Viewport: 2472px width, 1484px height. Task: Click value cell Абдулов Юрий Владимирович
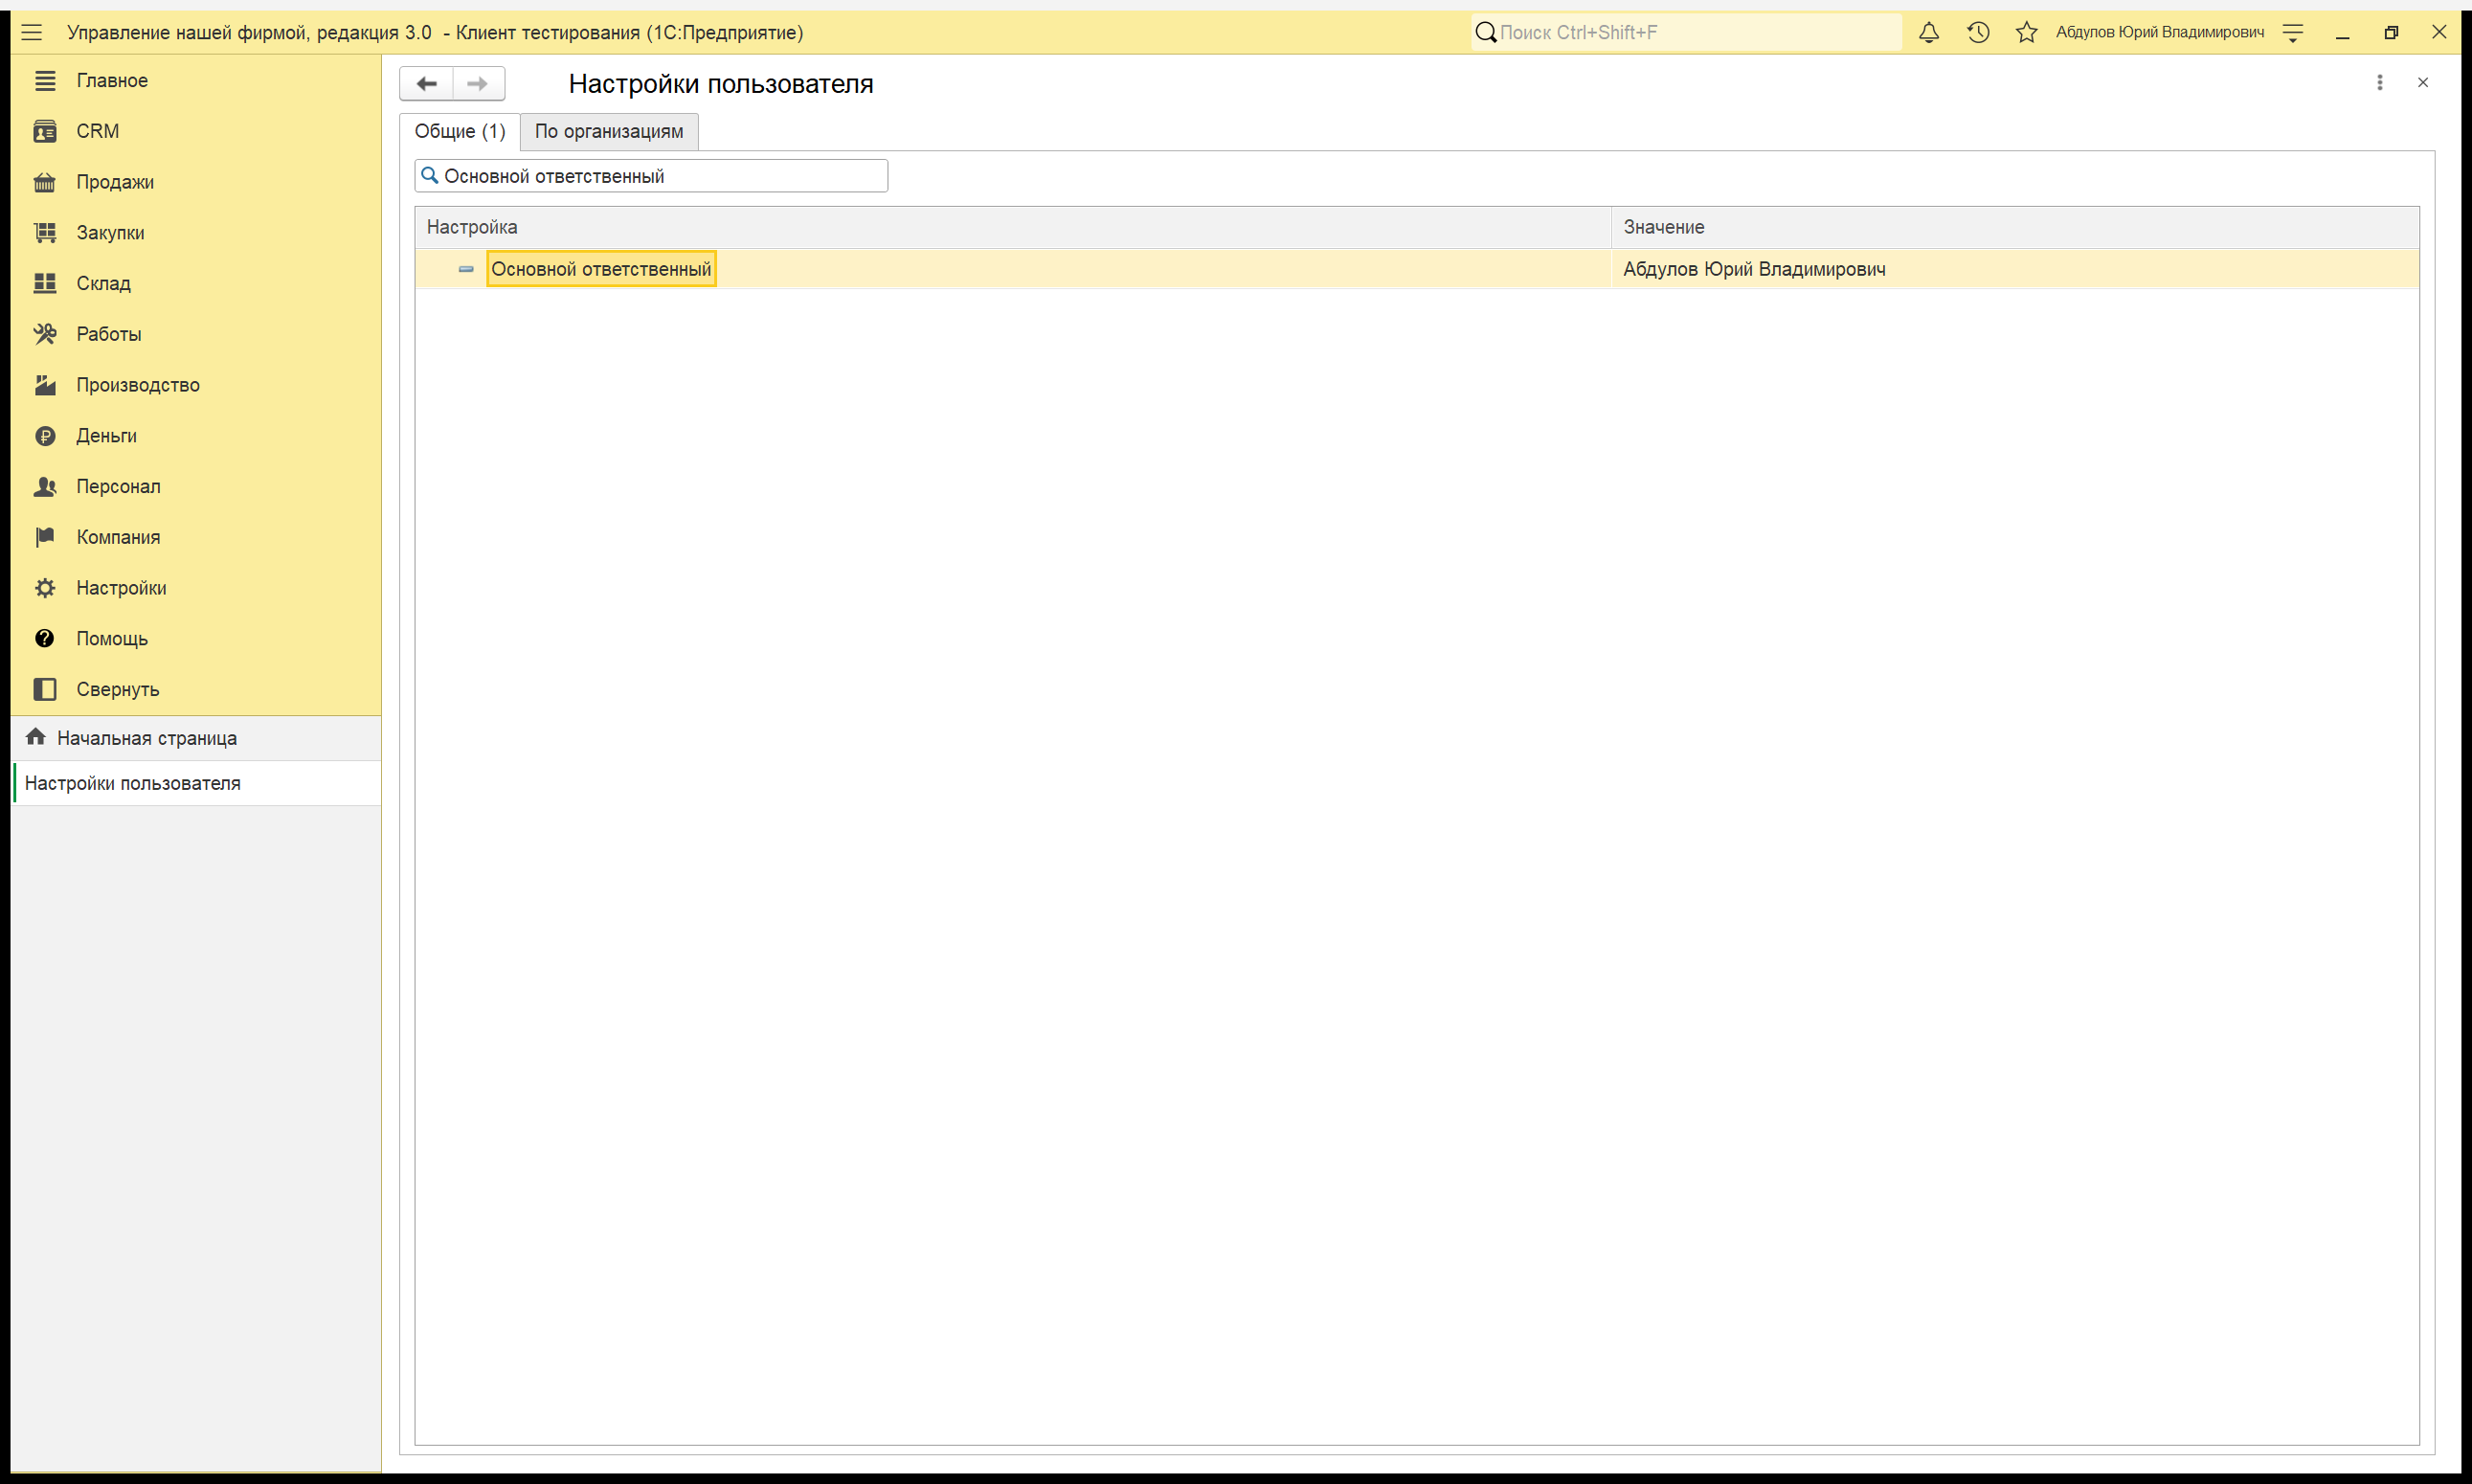[2016, 269]
